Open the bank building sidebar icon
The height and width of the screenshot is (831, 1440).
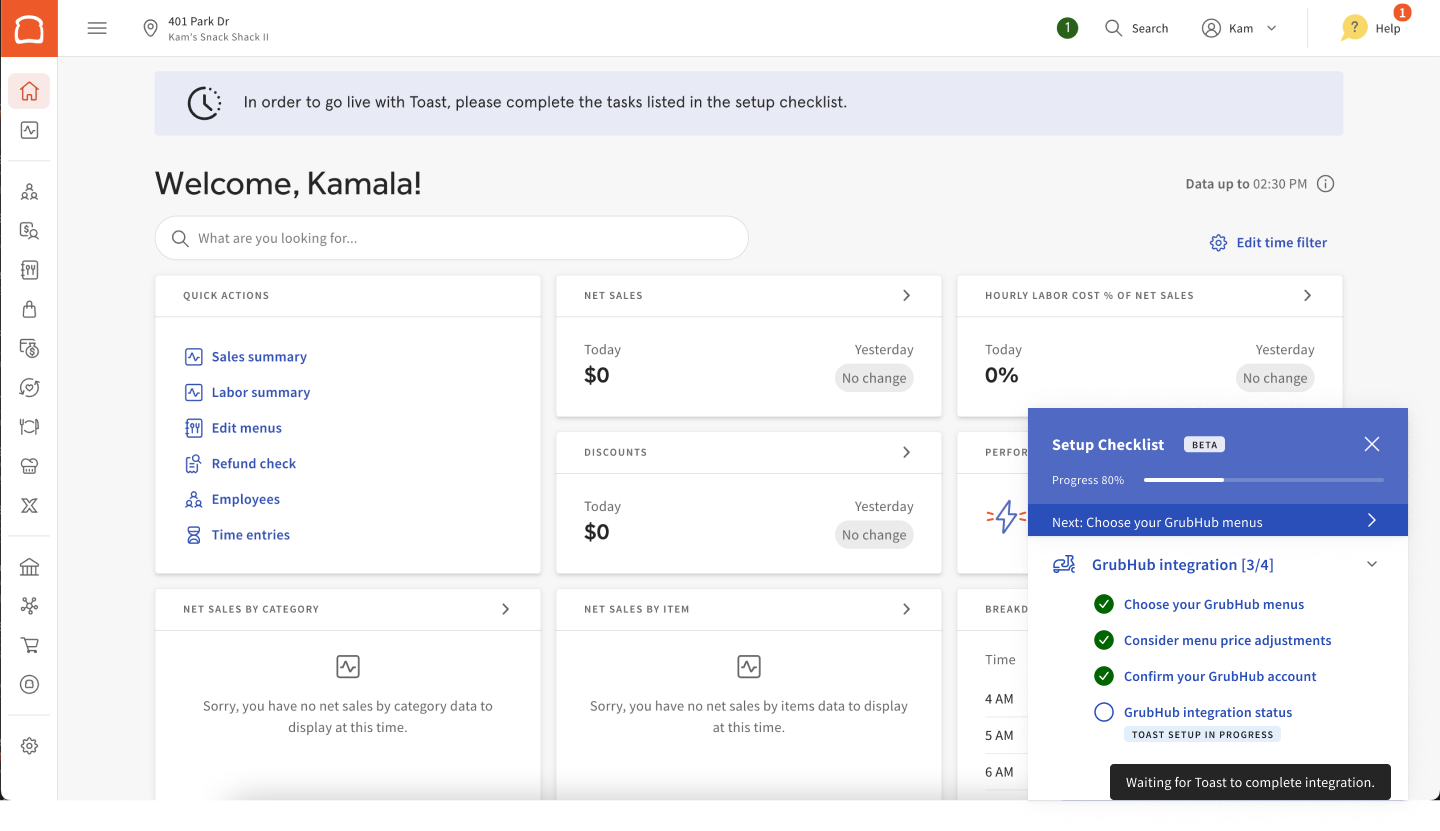coord(29,567)
